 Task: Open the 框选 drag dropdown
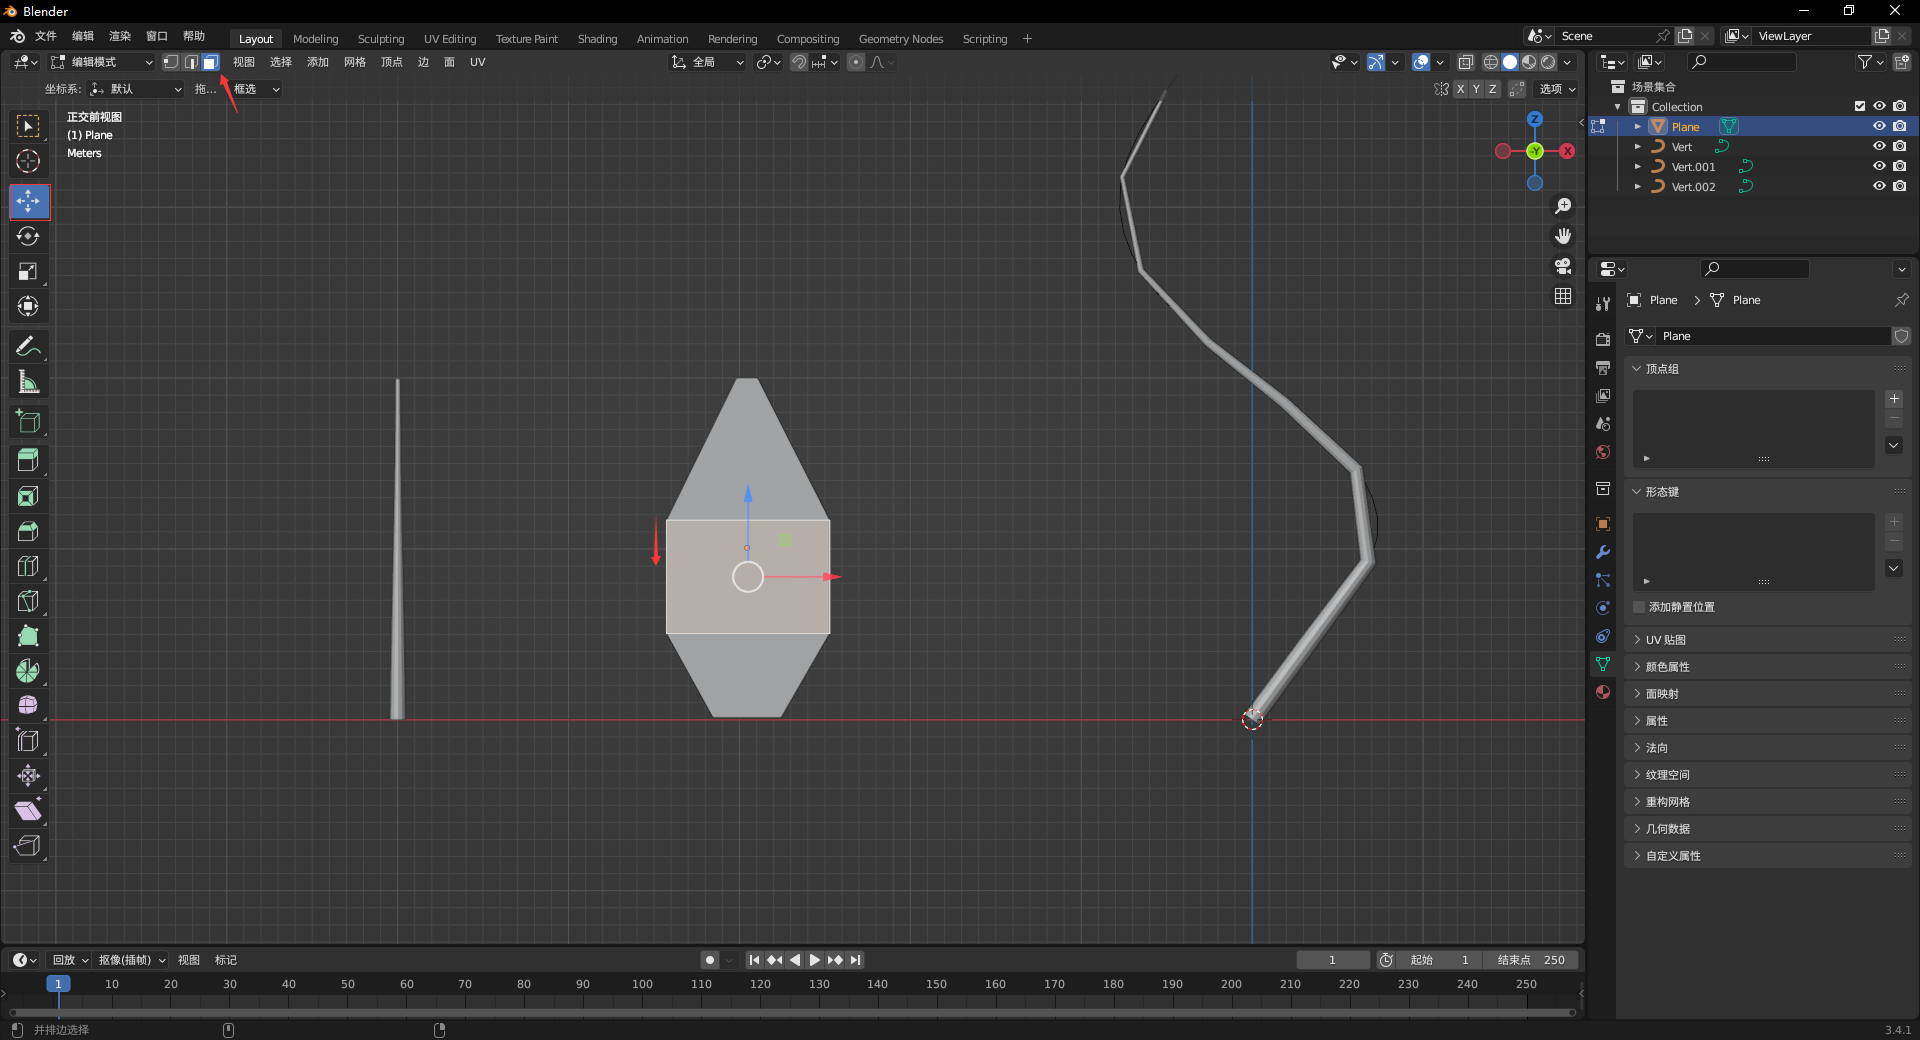(256, 89)
